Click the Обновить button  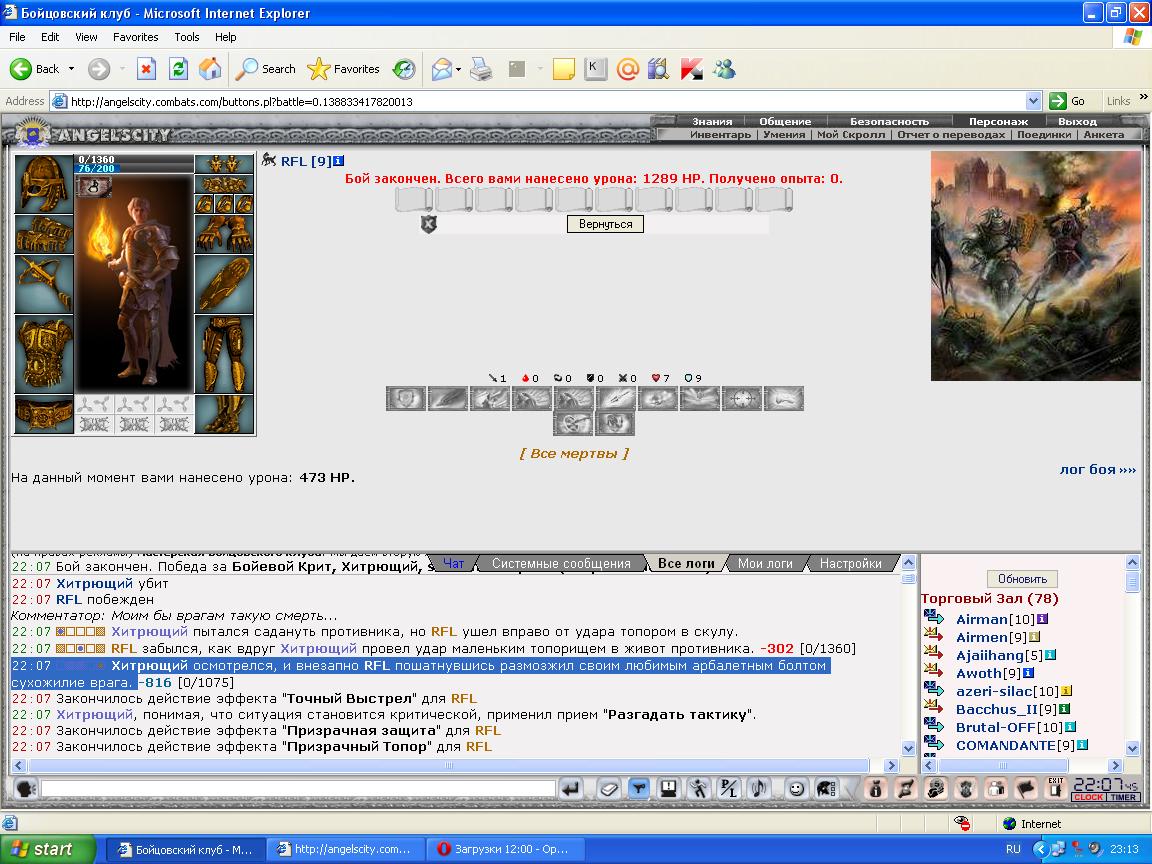(x=1022, y=579)
